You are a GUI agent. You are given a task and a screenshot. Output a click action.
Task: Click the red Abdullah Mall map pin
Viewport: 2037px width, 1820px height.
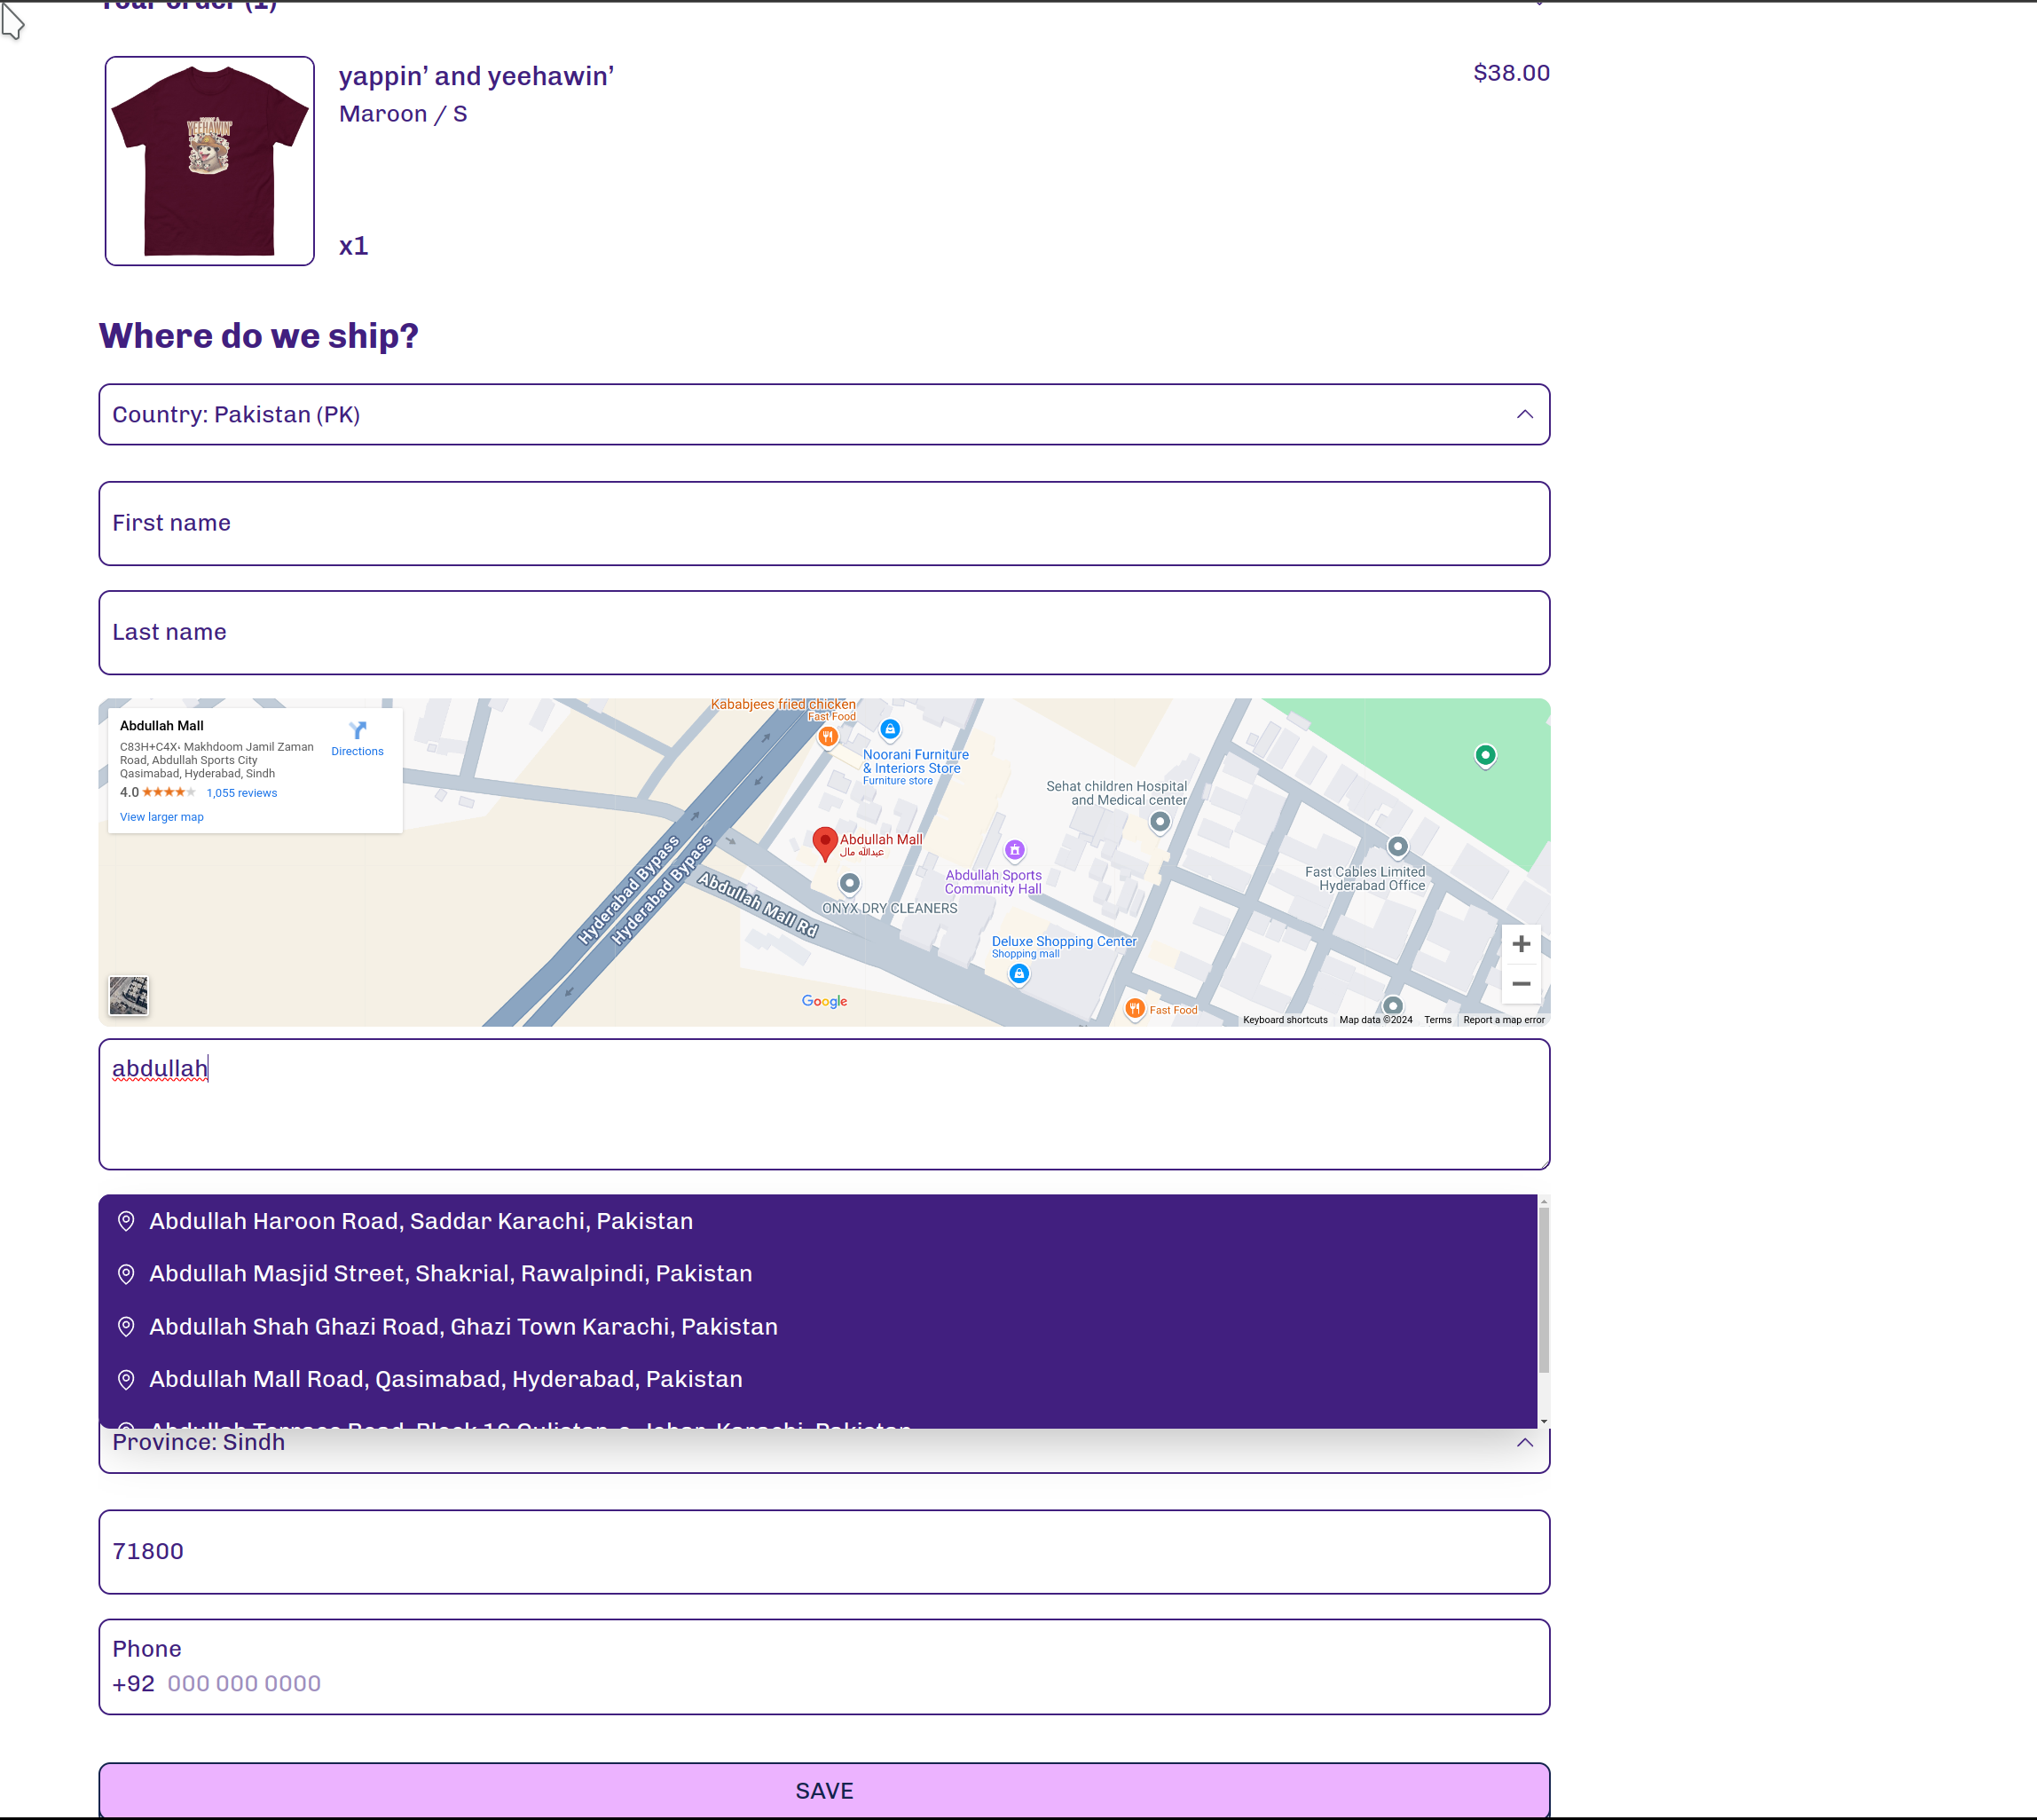click(824, 843)
